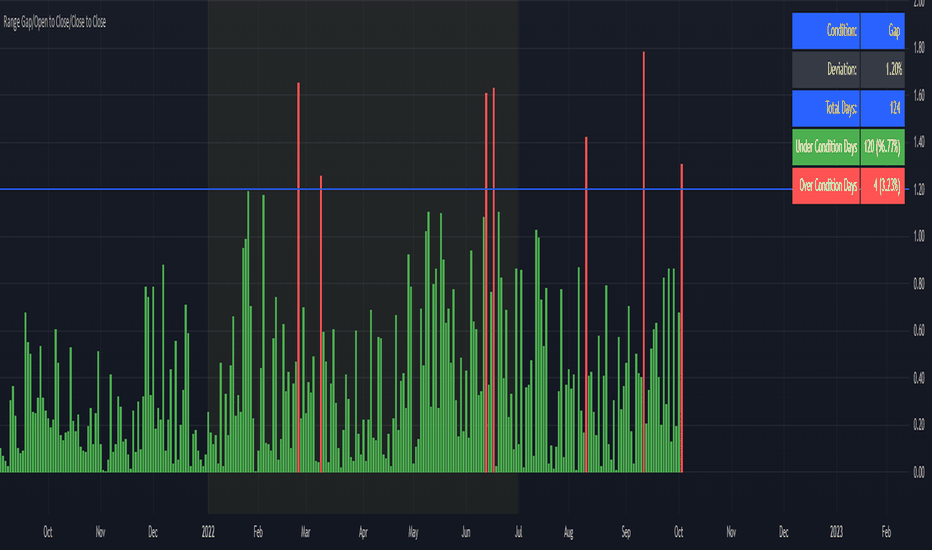Image resolution: width=932 pixels, height=550 pixels.
Task: Click the last red bar at Oct
Action: [682, 318]
